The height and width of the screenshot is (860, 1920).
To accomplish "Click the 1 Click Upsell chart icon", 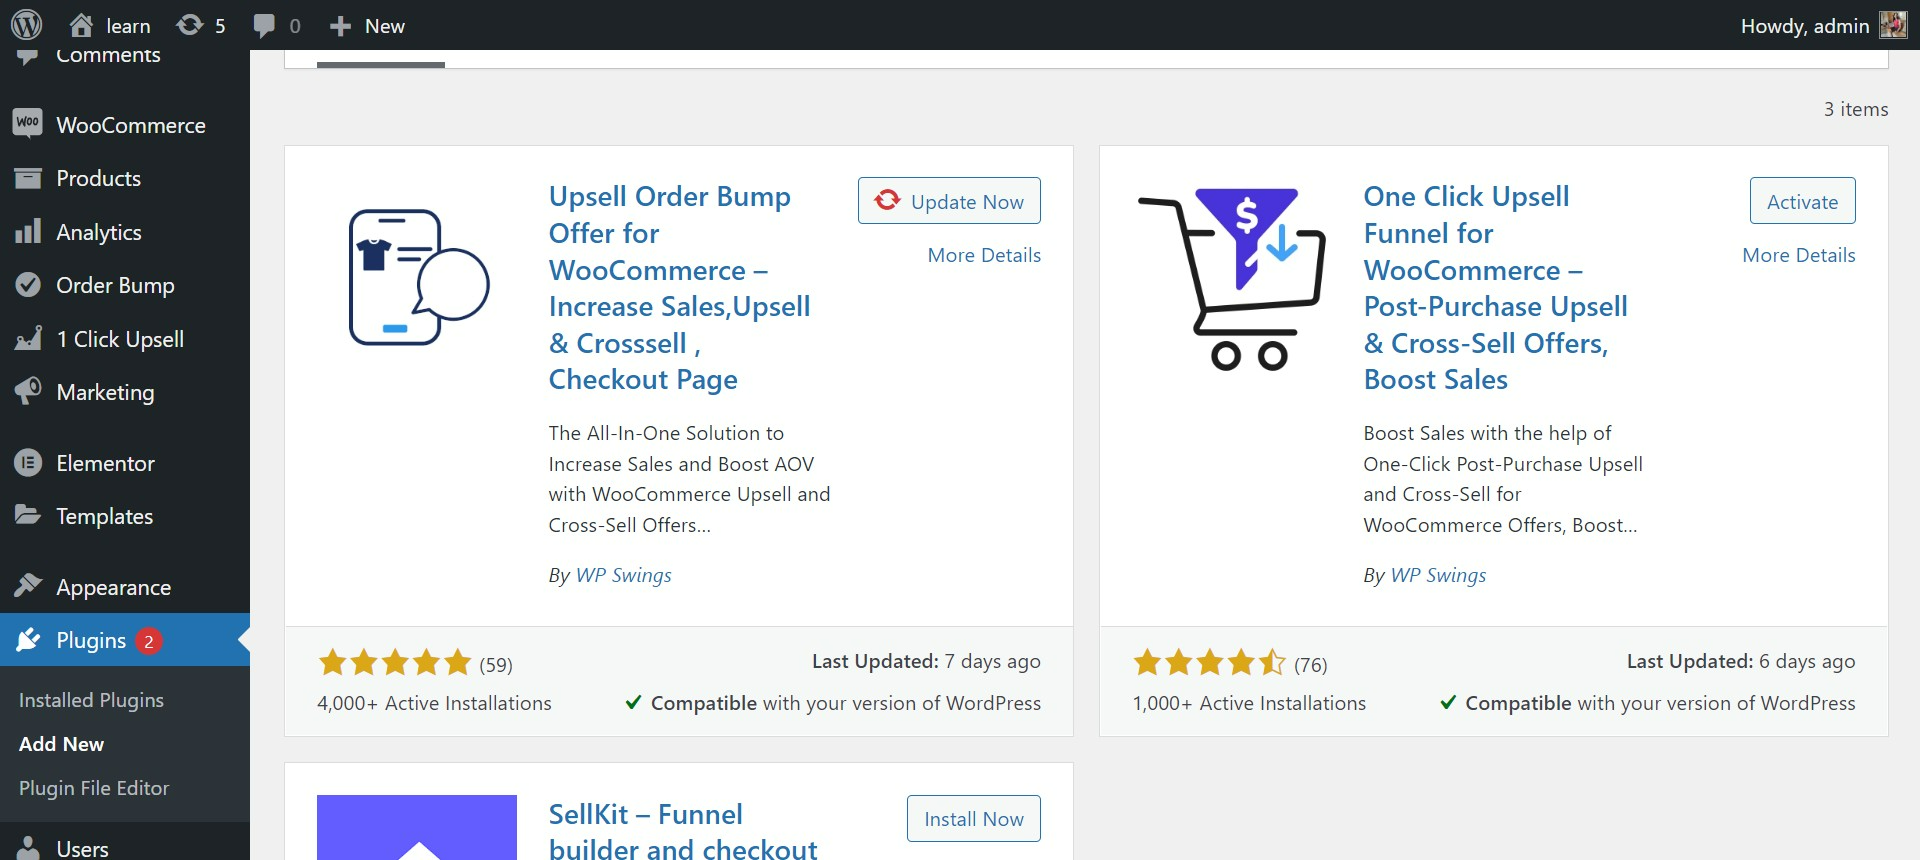I will (28, 338).
